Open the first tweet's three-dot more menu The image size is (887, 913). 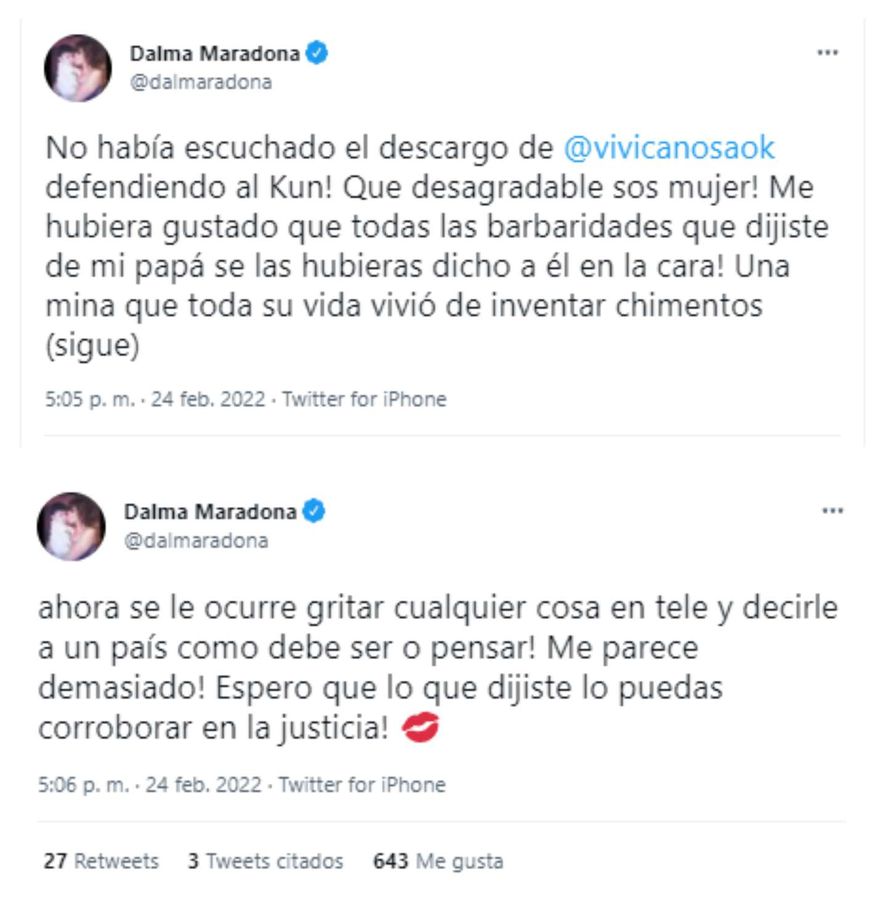[x=827, y=53]
